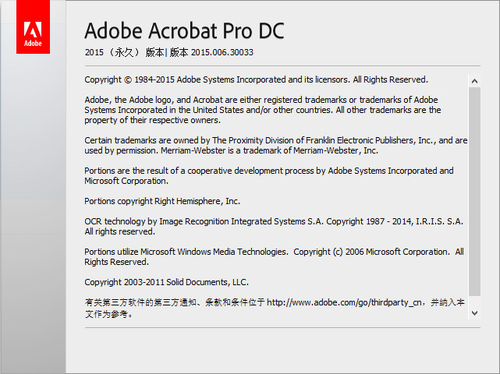Click the red Adobe logo
The image size is (500, 374).
pyautogui.click(x=33, y=27)
